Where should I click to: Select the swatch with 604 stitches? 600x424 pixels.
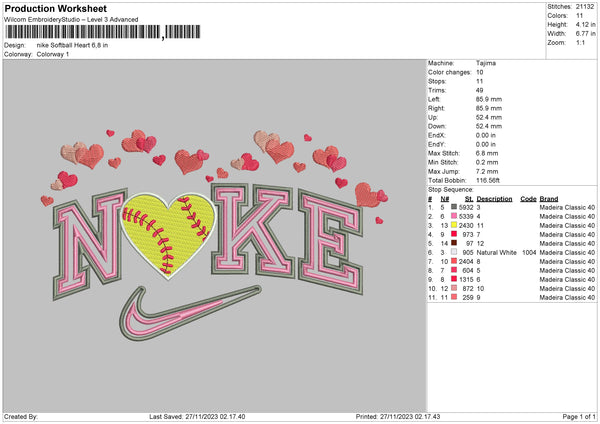tap(454, 270)
